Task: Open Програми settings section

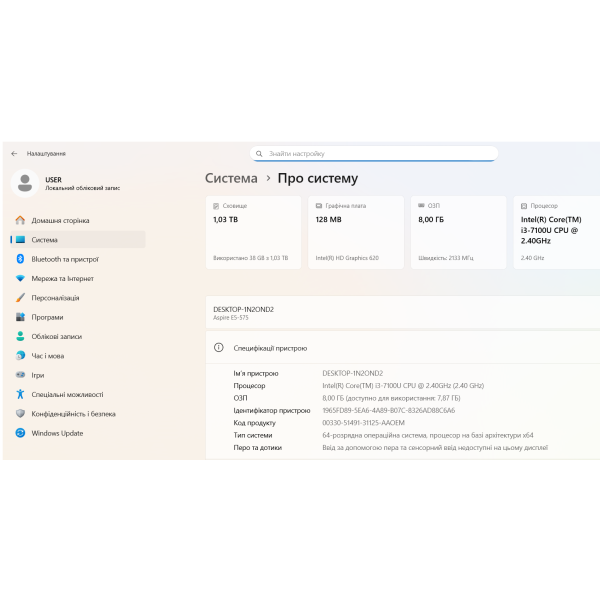Action: coord(78,317)
